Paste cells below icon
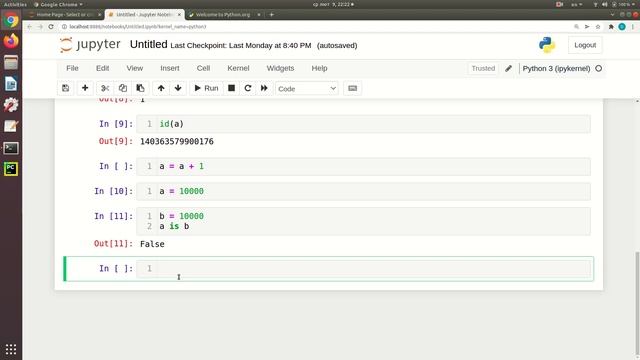Viewport: 640px width, 360px height. [x=140, y=88]
